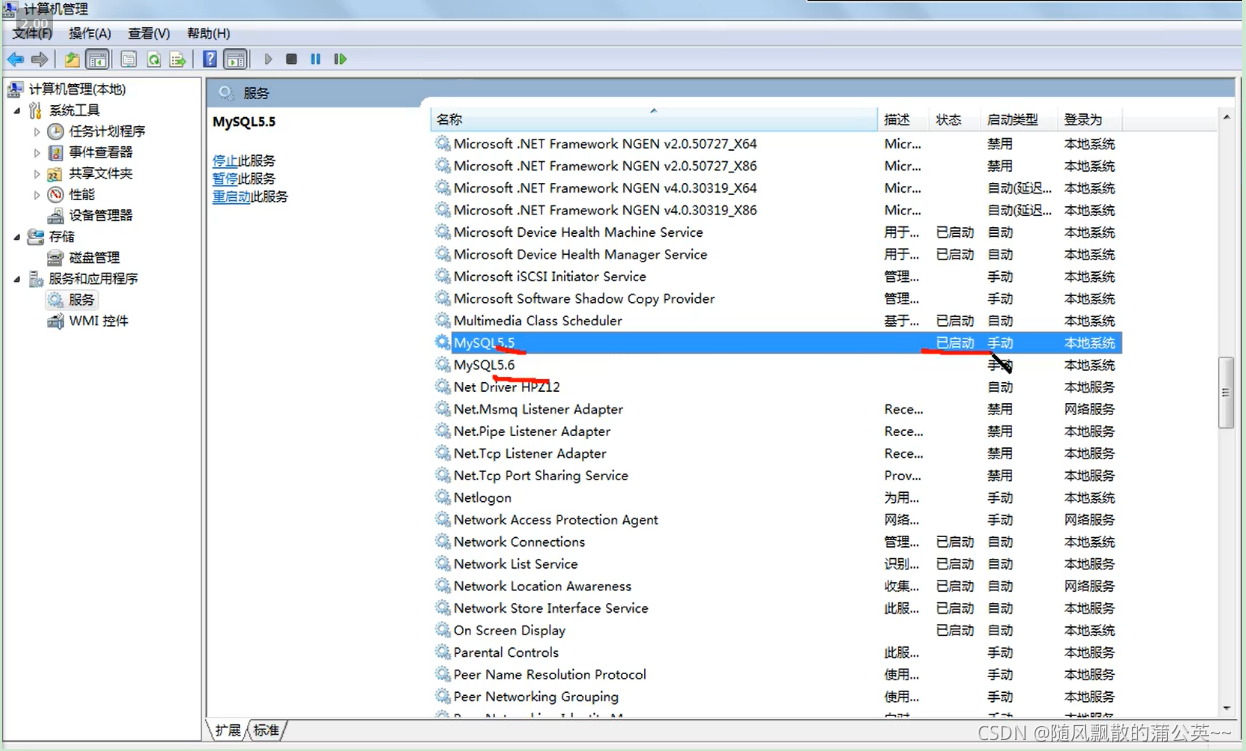Viewport: 1246px width, 751px height.
Task: Click the Start service play icon
Action: pos(268,59)
